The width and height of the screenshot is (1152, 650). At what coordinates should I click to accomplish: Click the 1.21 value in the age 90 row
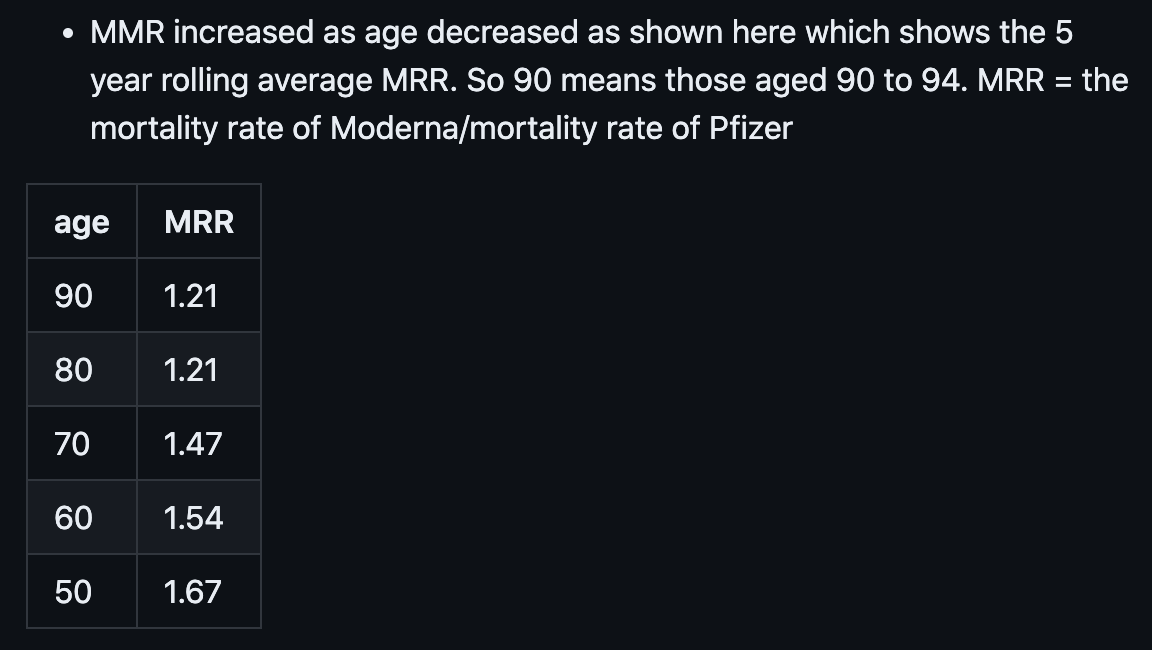point(190,296)
